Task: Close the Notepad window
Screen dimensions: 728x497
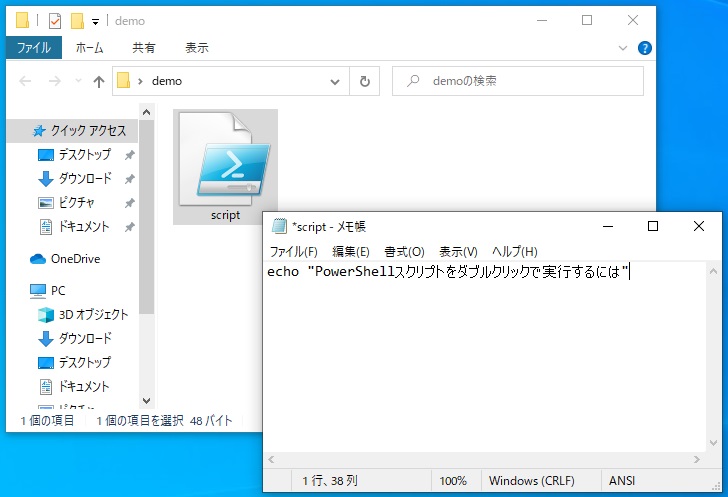Action: (698, 226)
